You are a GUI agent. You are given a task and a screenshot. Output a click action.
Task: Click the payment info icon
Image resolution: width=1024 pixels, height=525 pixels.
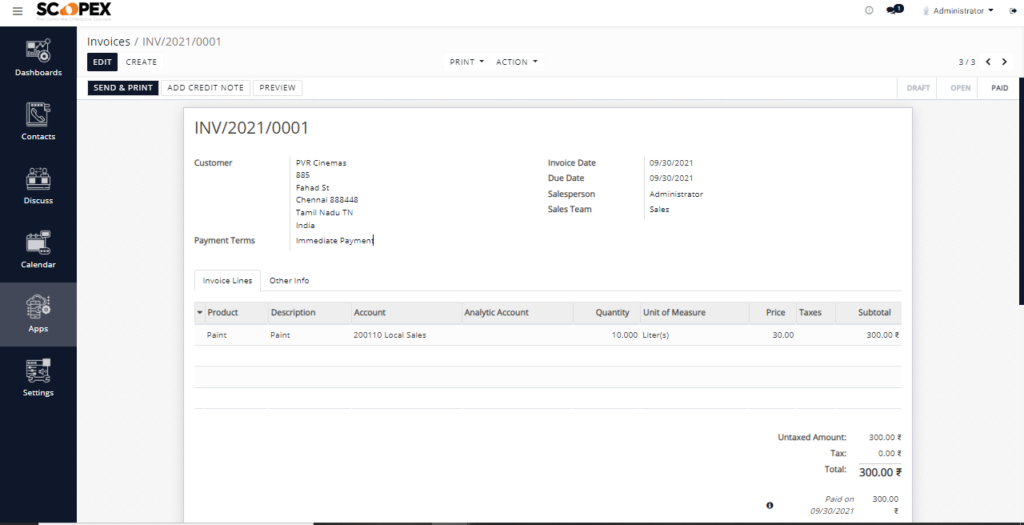coord(769,505)
